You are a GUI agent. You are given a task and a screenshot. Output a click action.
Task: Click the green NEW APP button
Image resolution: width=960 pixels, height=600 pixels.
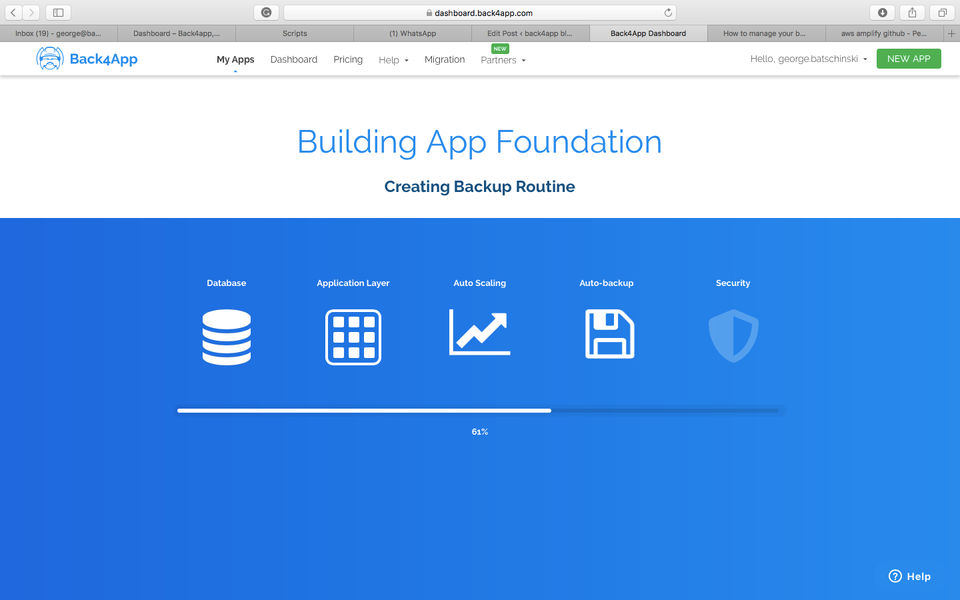click(909, 59)
